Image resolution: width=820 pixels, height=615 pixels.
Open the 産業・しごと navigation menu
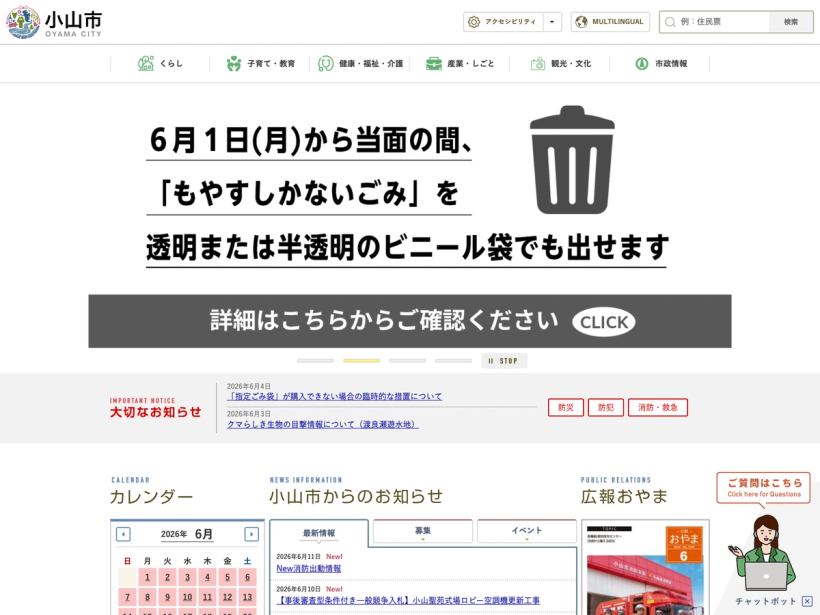pyautogui.click(x=460, y=64)
